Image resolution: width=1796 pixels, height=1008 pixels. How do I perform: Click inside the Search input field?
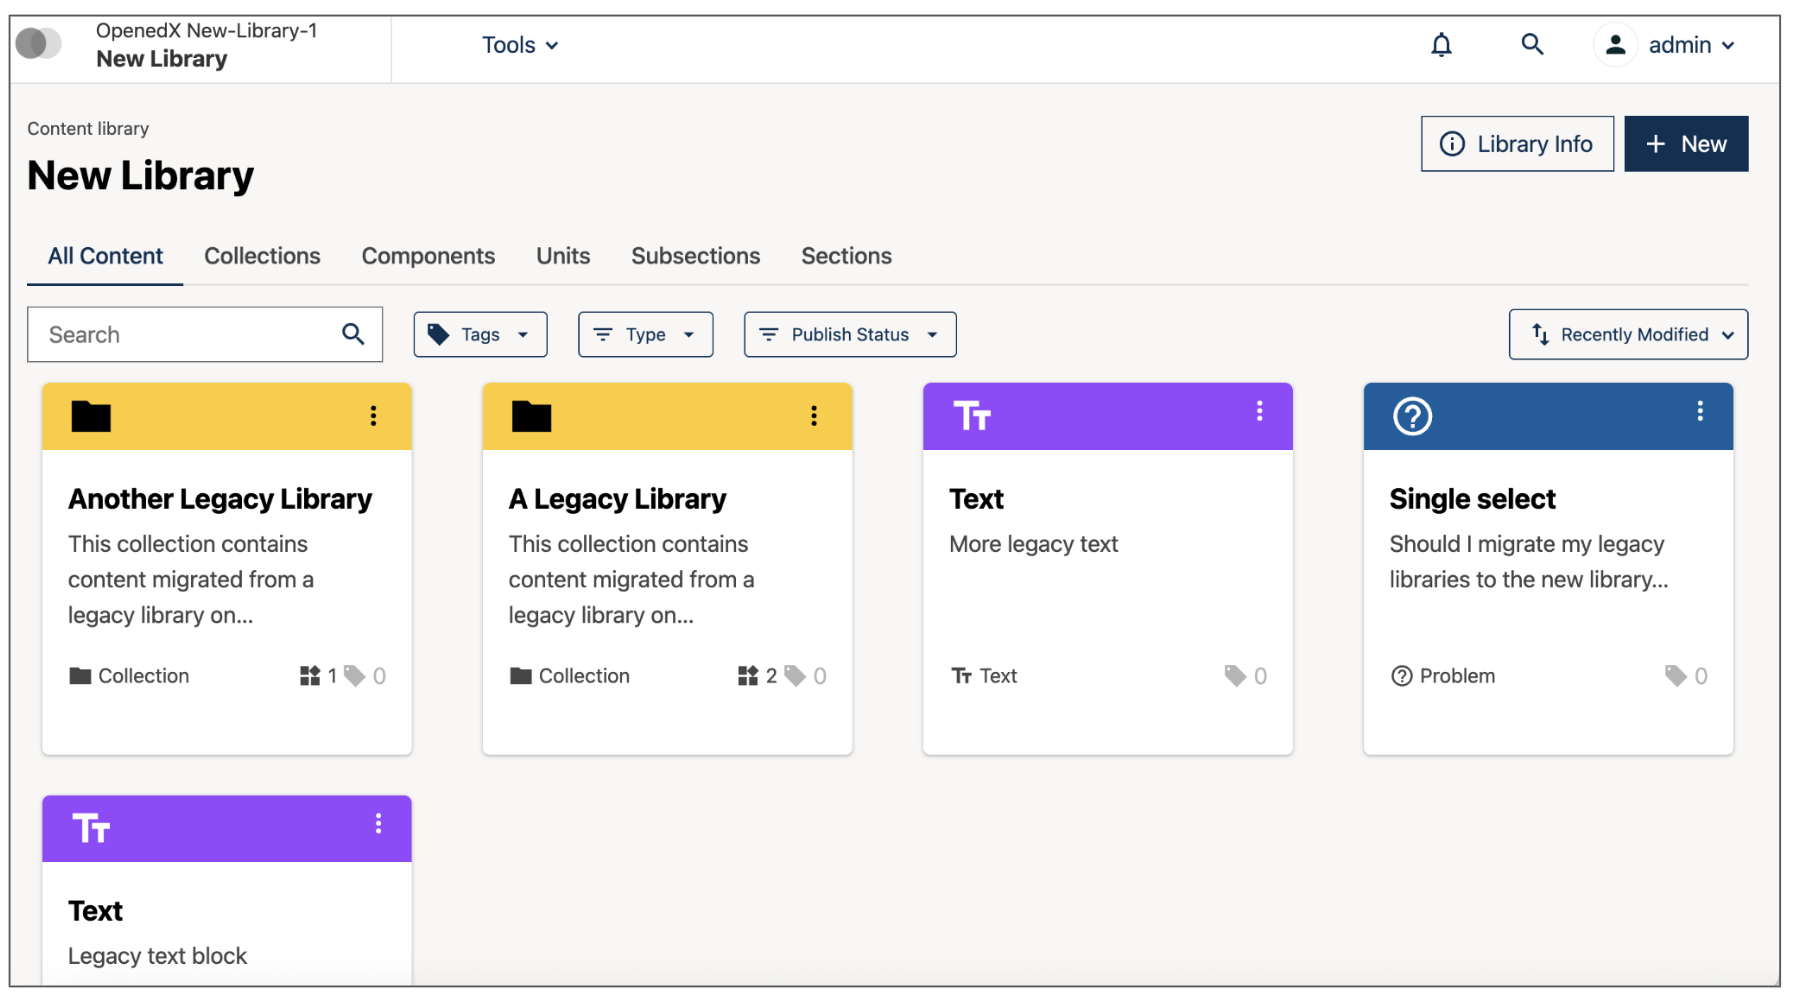click(180, 334)
